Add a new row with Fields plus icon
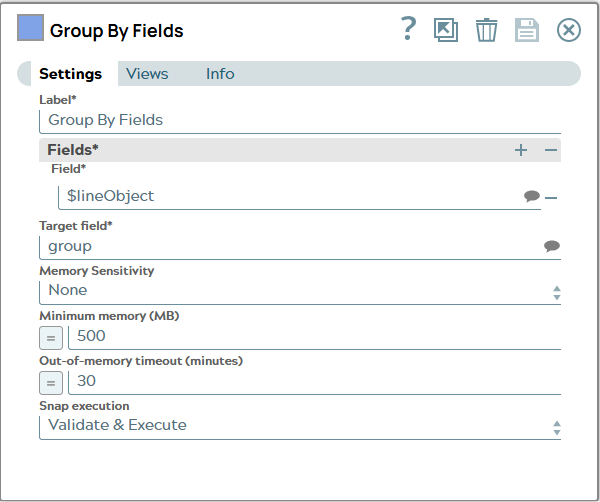The width and height of the screenshot is (600, 502). tap(521, 150)
